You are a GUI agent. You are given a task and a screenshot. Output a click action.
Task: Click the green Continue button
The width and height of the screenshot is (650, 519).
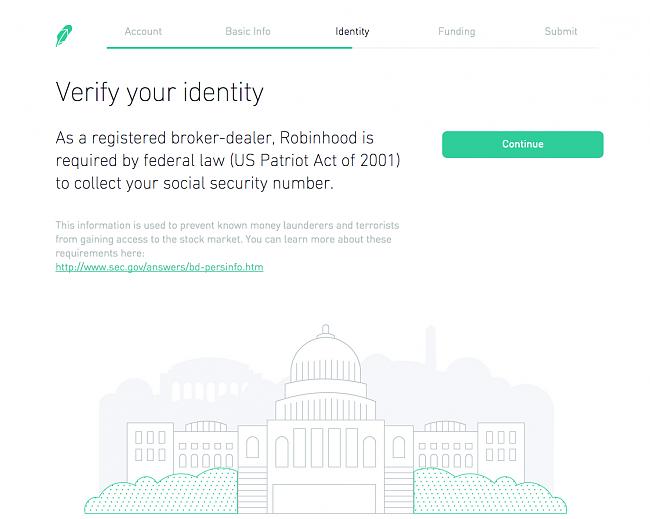(x=522, y=144)
